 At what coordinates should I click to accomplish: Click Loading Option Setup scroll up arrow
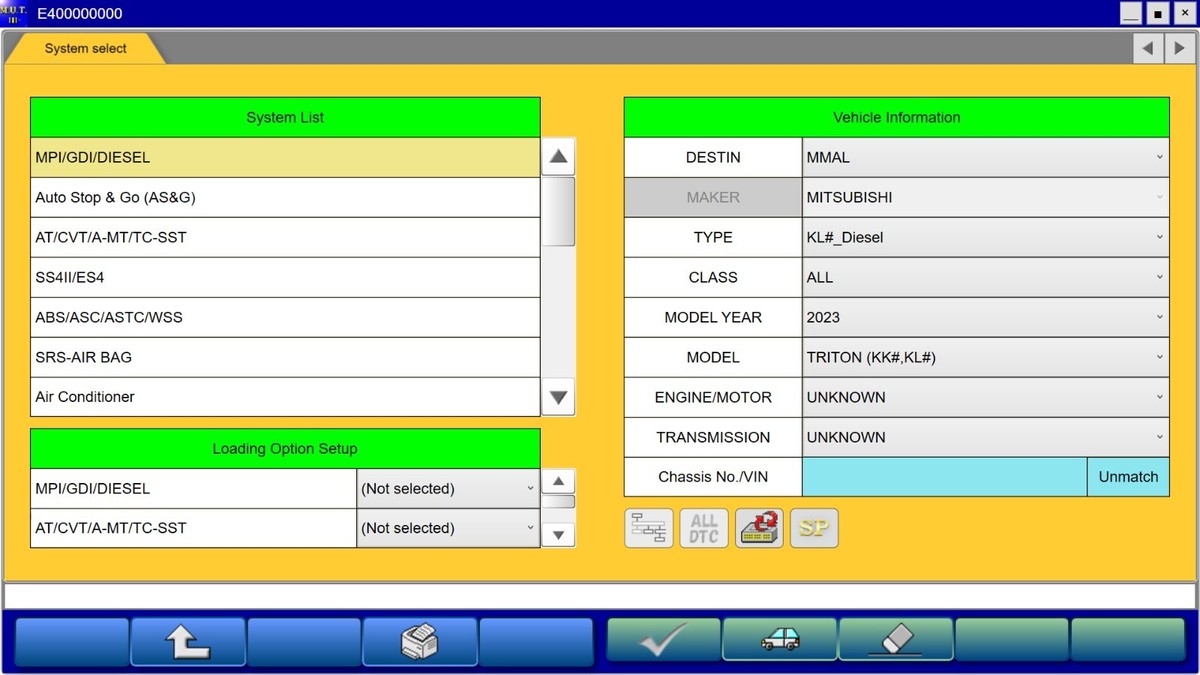(x=559, y=482)
